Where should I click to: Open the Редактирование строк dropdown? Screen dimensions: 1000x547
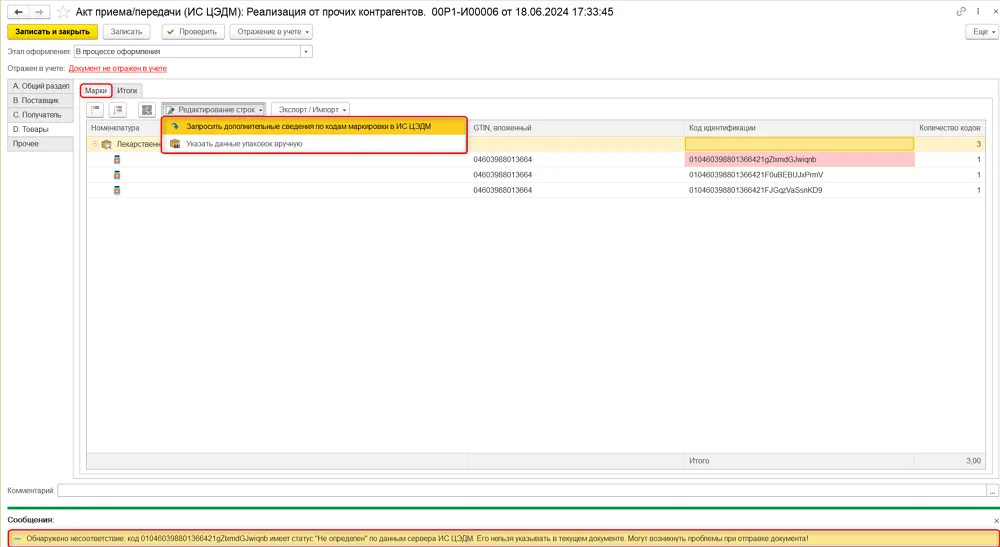213,110
